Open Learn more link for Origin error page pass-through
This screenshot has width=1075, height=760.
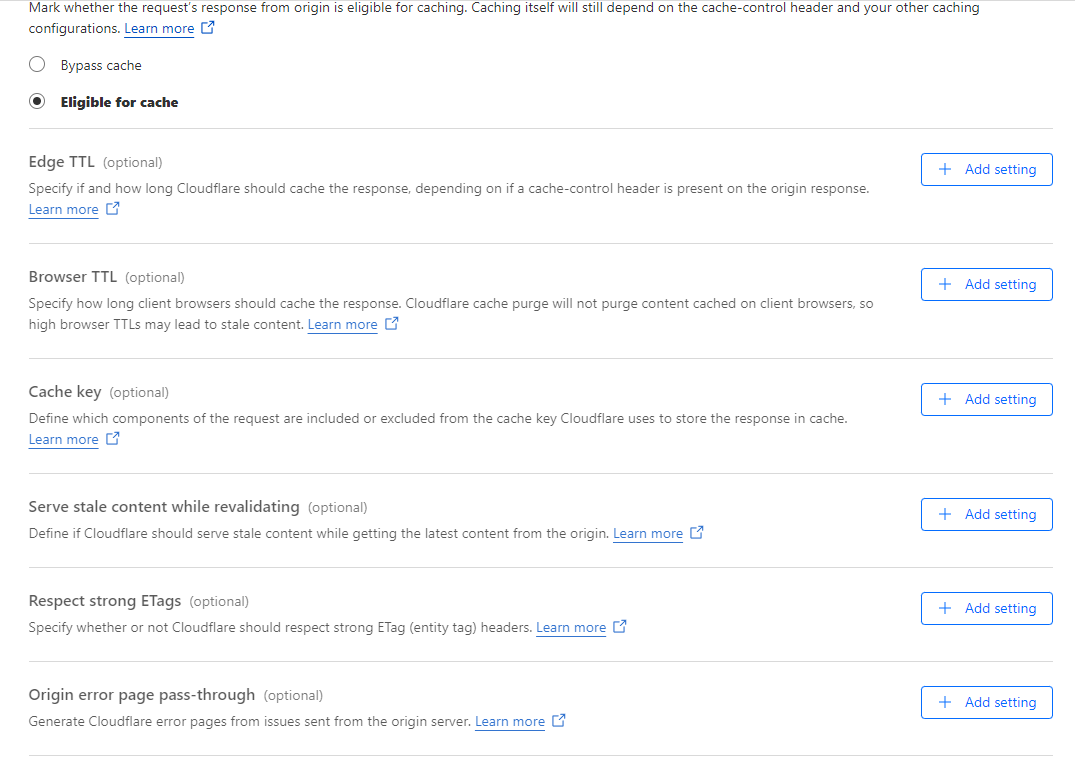[x=510, y=721]
